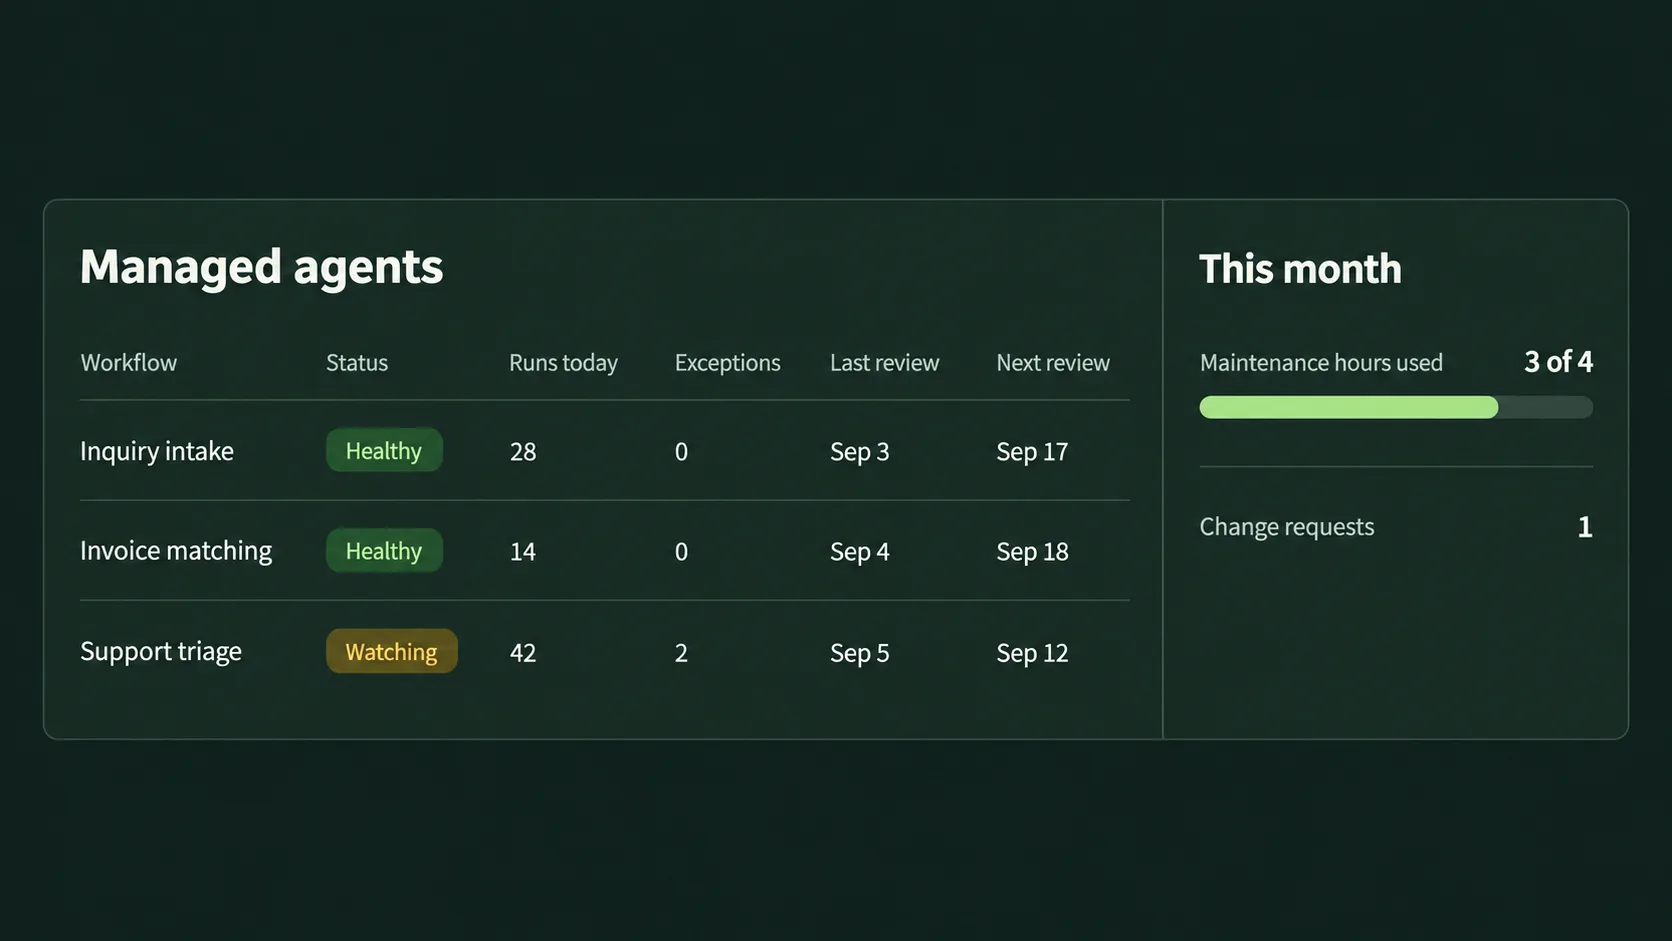
Task: Select the Runs today column header
Action: (x=563, y=363)
